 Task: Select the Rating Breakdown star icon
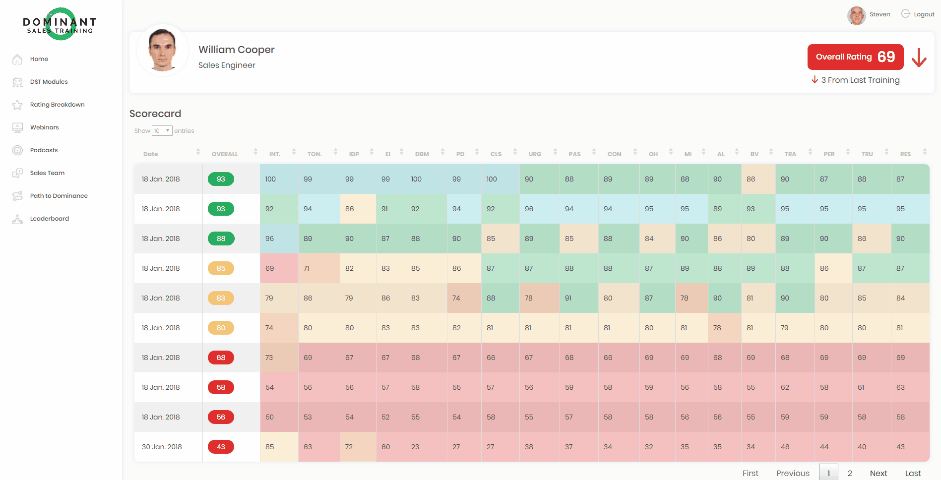[17, 104]
